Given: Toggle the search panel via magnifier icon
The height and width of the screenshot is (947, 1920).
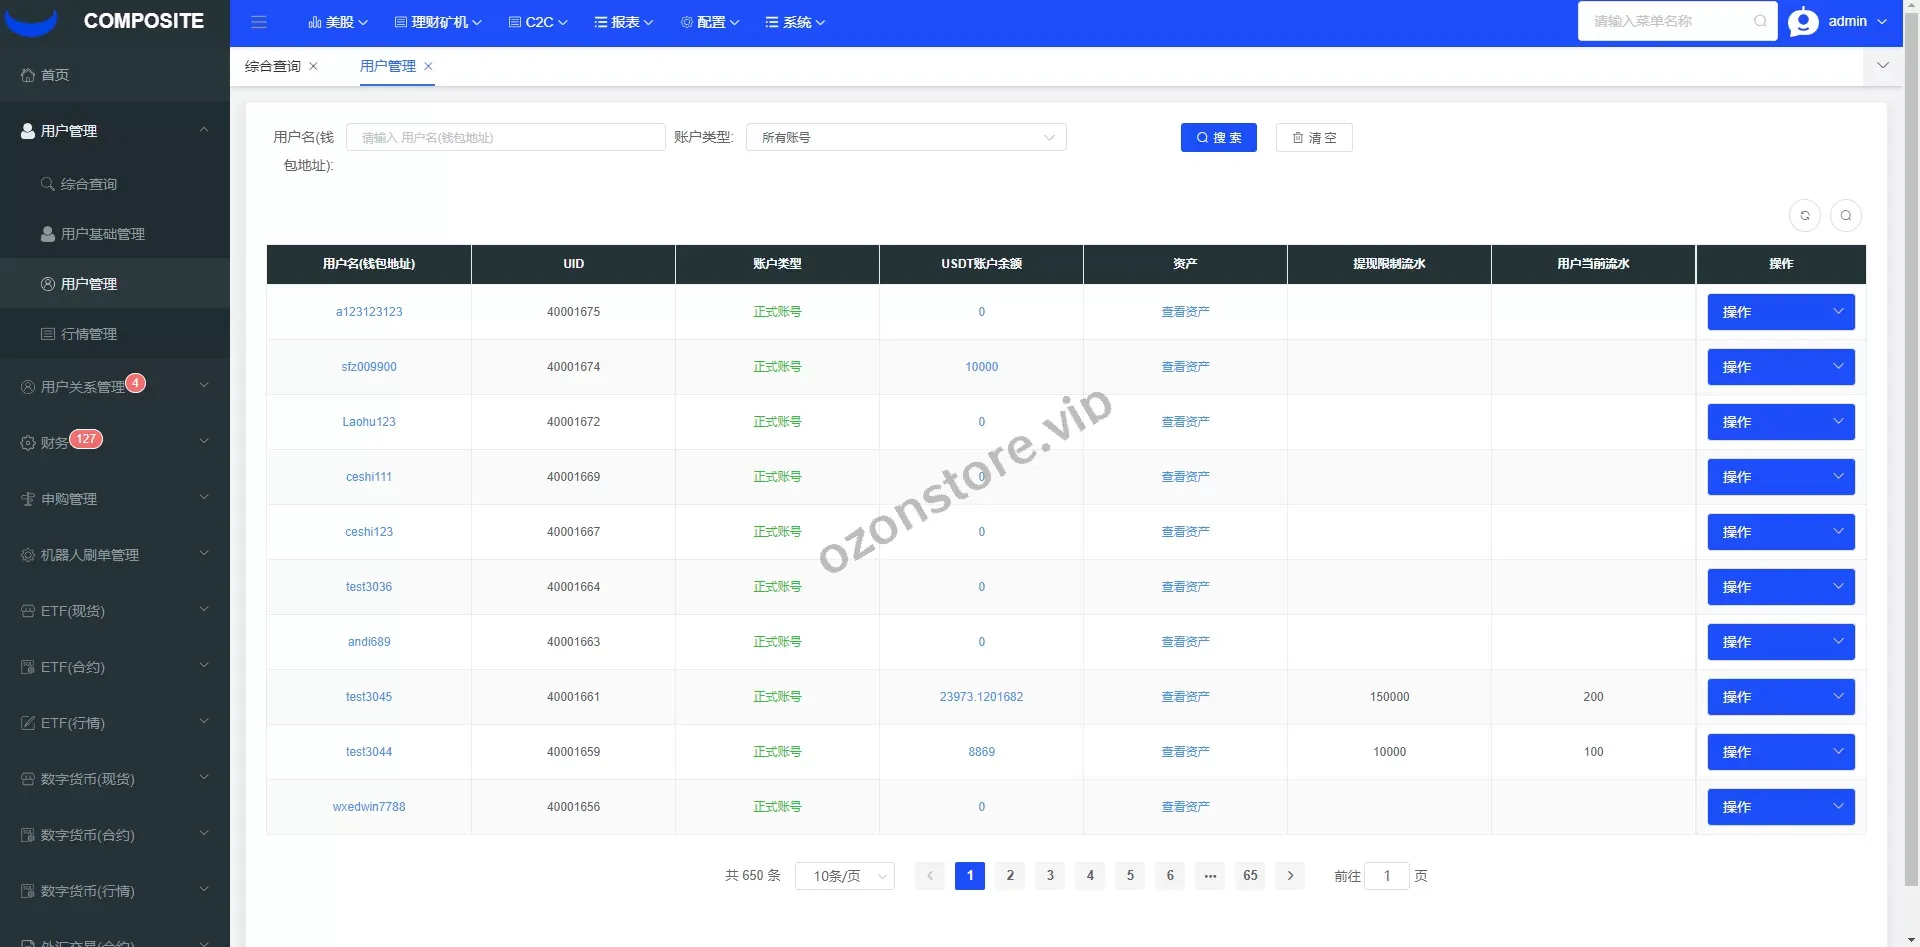Looking at the screenshot, I should pyautogui.click(x=1845, y=216).
